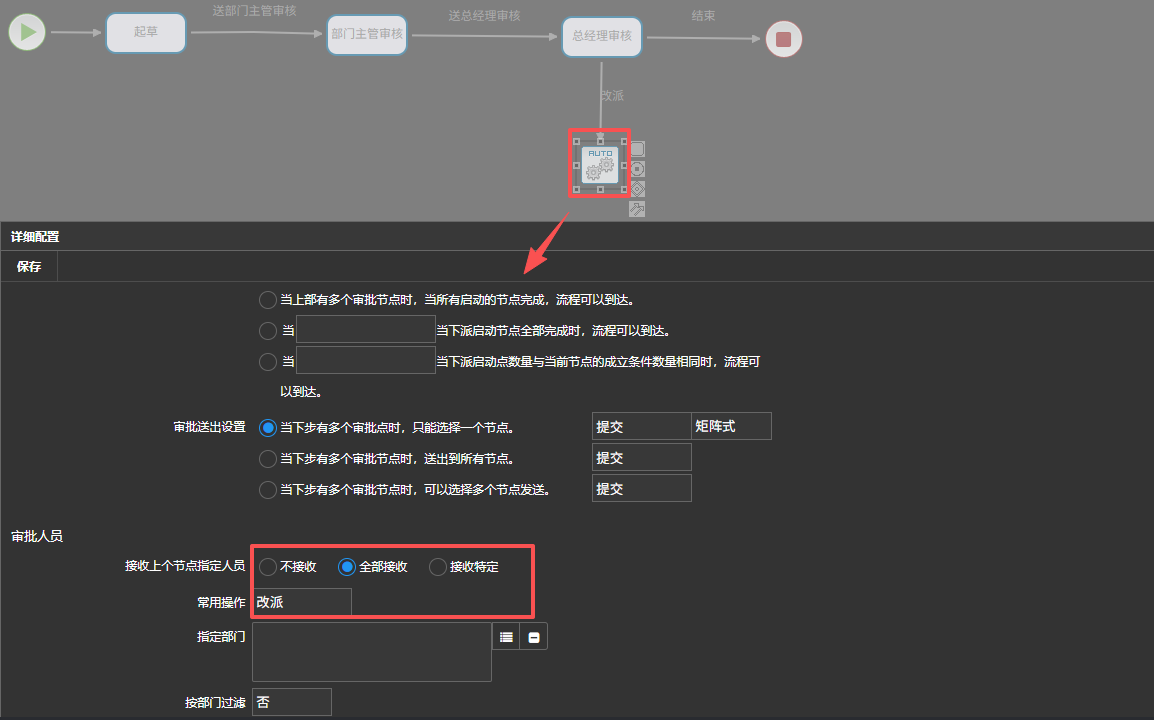Click the connector arrows icon beside AUTO node
The width and height of the screenshot is (1154, 720).
coord(637,208)
